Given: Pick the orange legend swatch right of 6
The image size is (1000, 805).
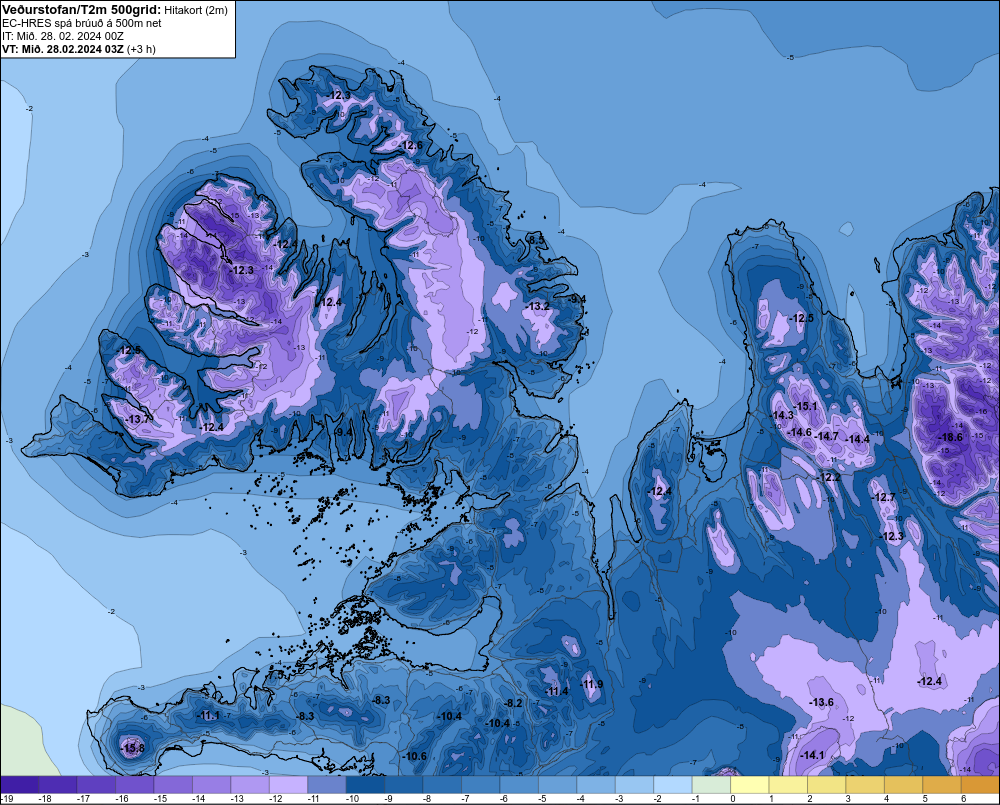Looking at the screenshot, I should coord(980,784).
